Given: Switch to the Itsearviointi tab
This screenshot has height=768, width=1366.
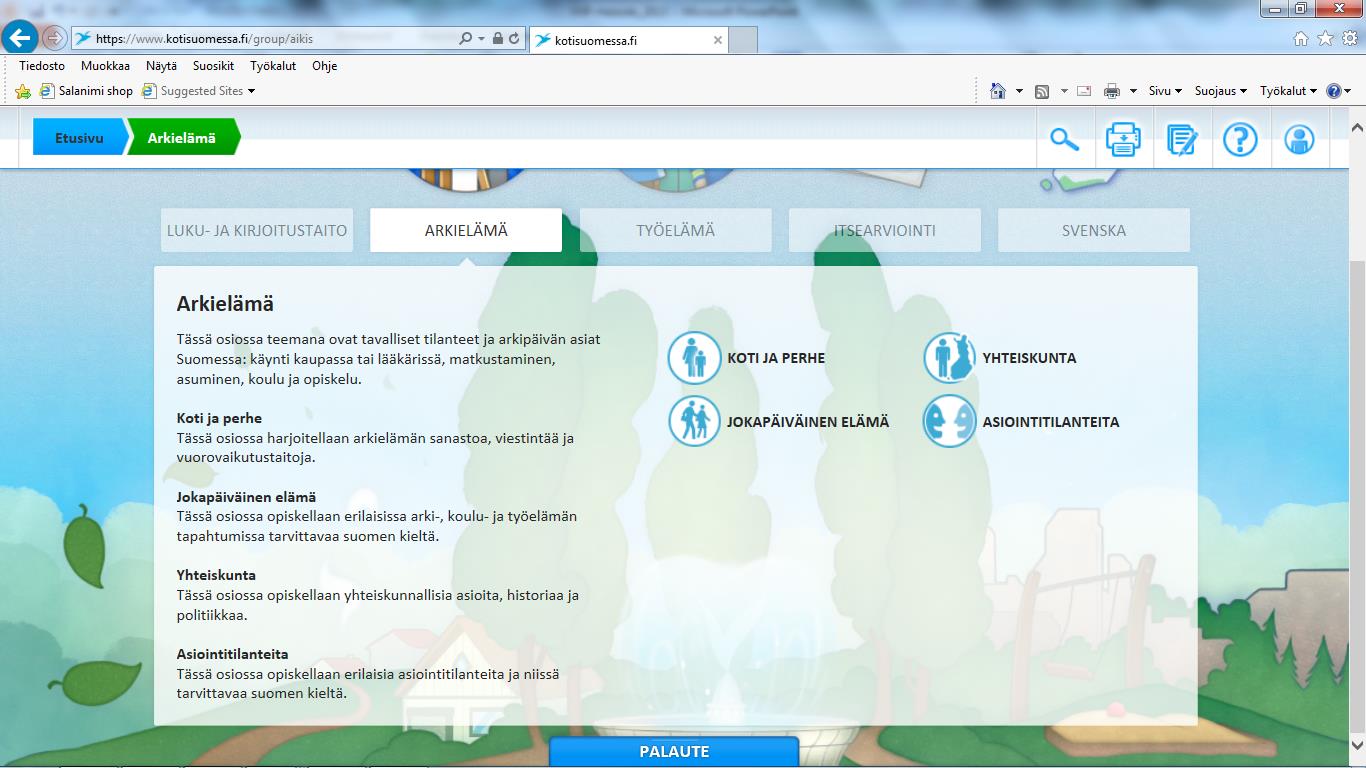Looking at the screenshot, I should [885, 230].
